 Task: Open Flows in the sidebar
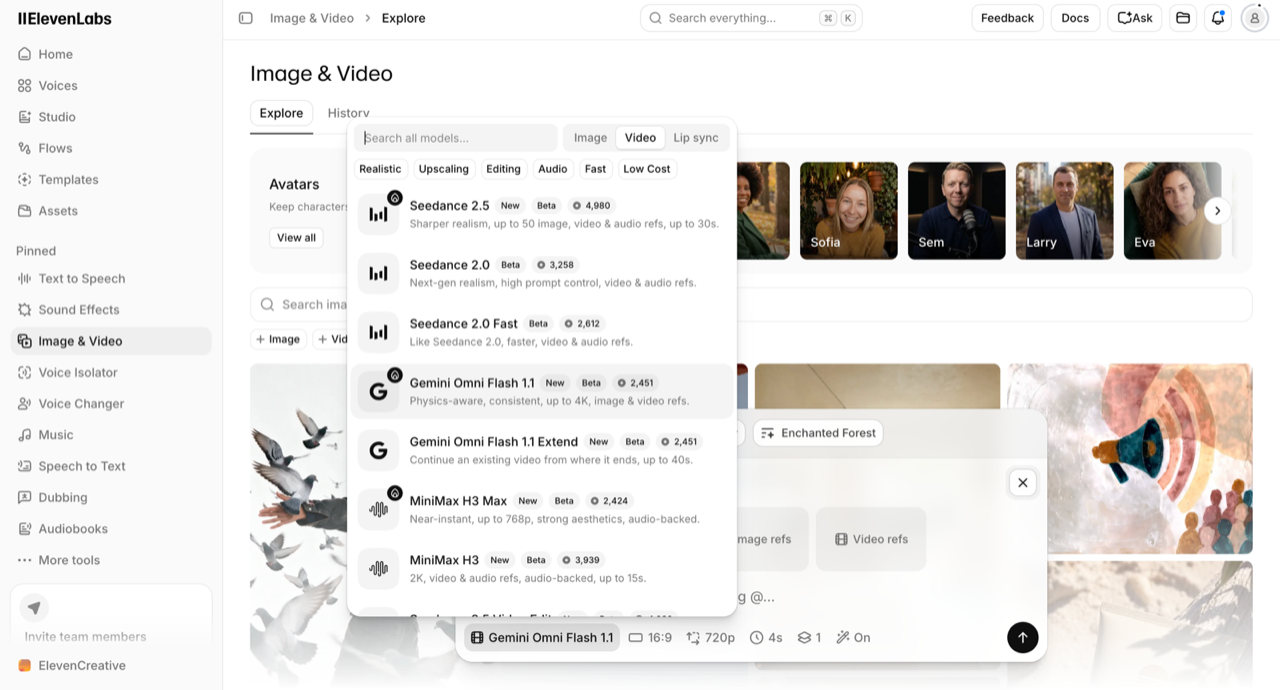[x=111, y=148]
